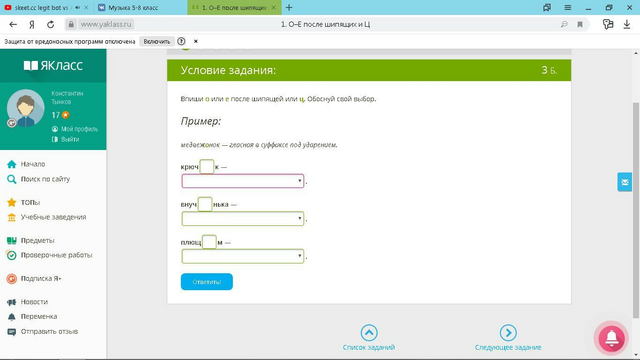The image size is (640, 360).
Task: Switch to Музыка 5-8 класс tab
Action: click(x=133, y=7)
